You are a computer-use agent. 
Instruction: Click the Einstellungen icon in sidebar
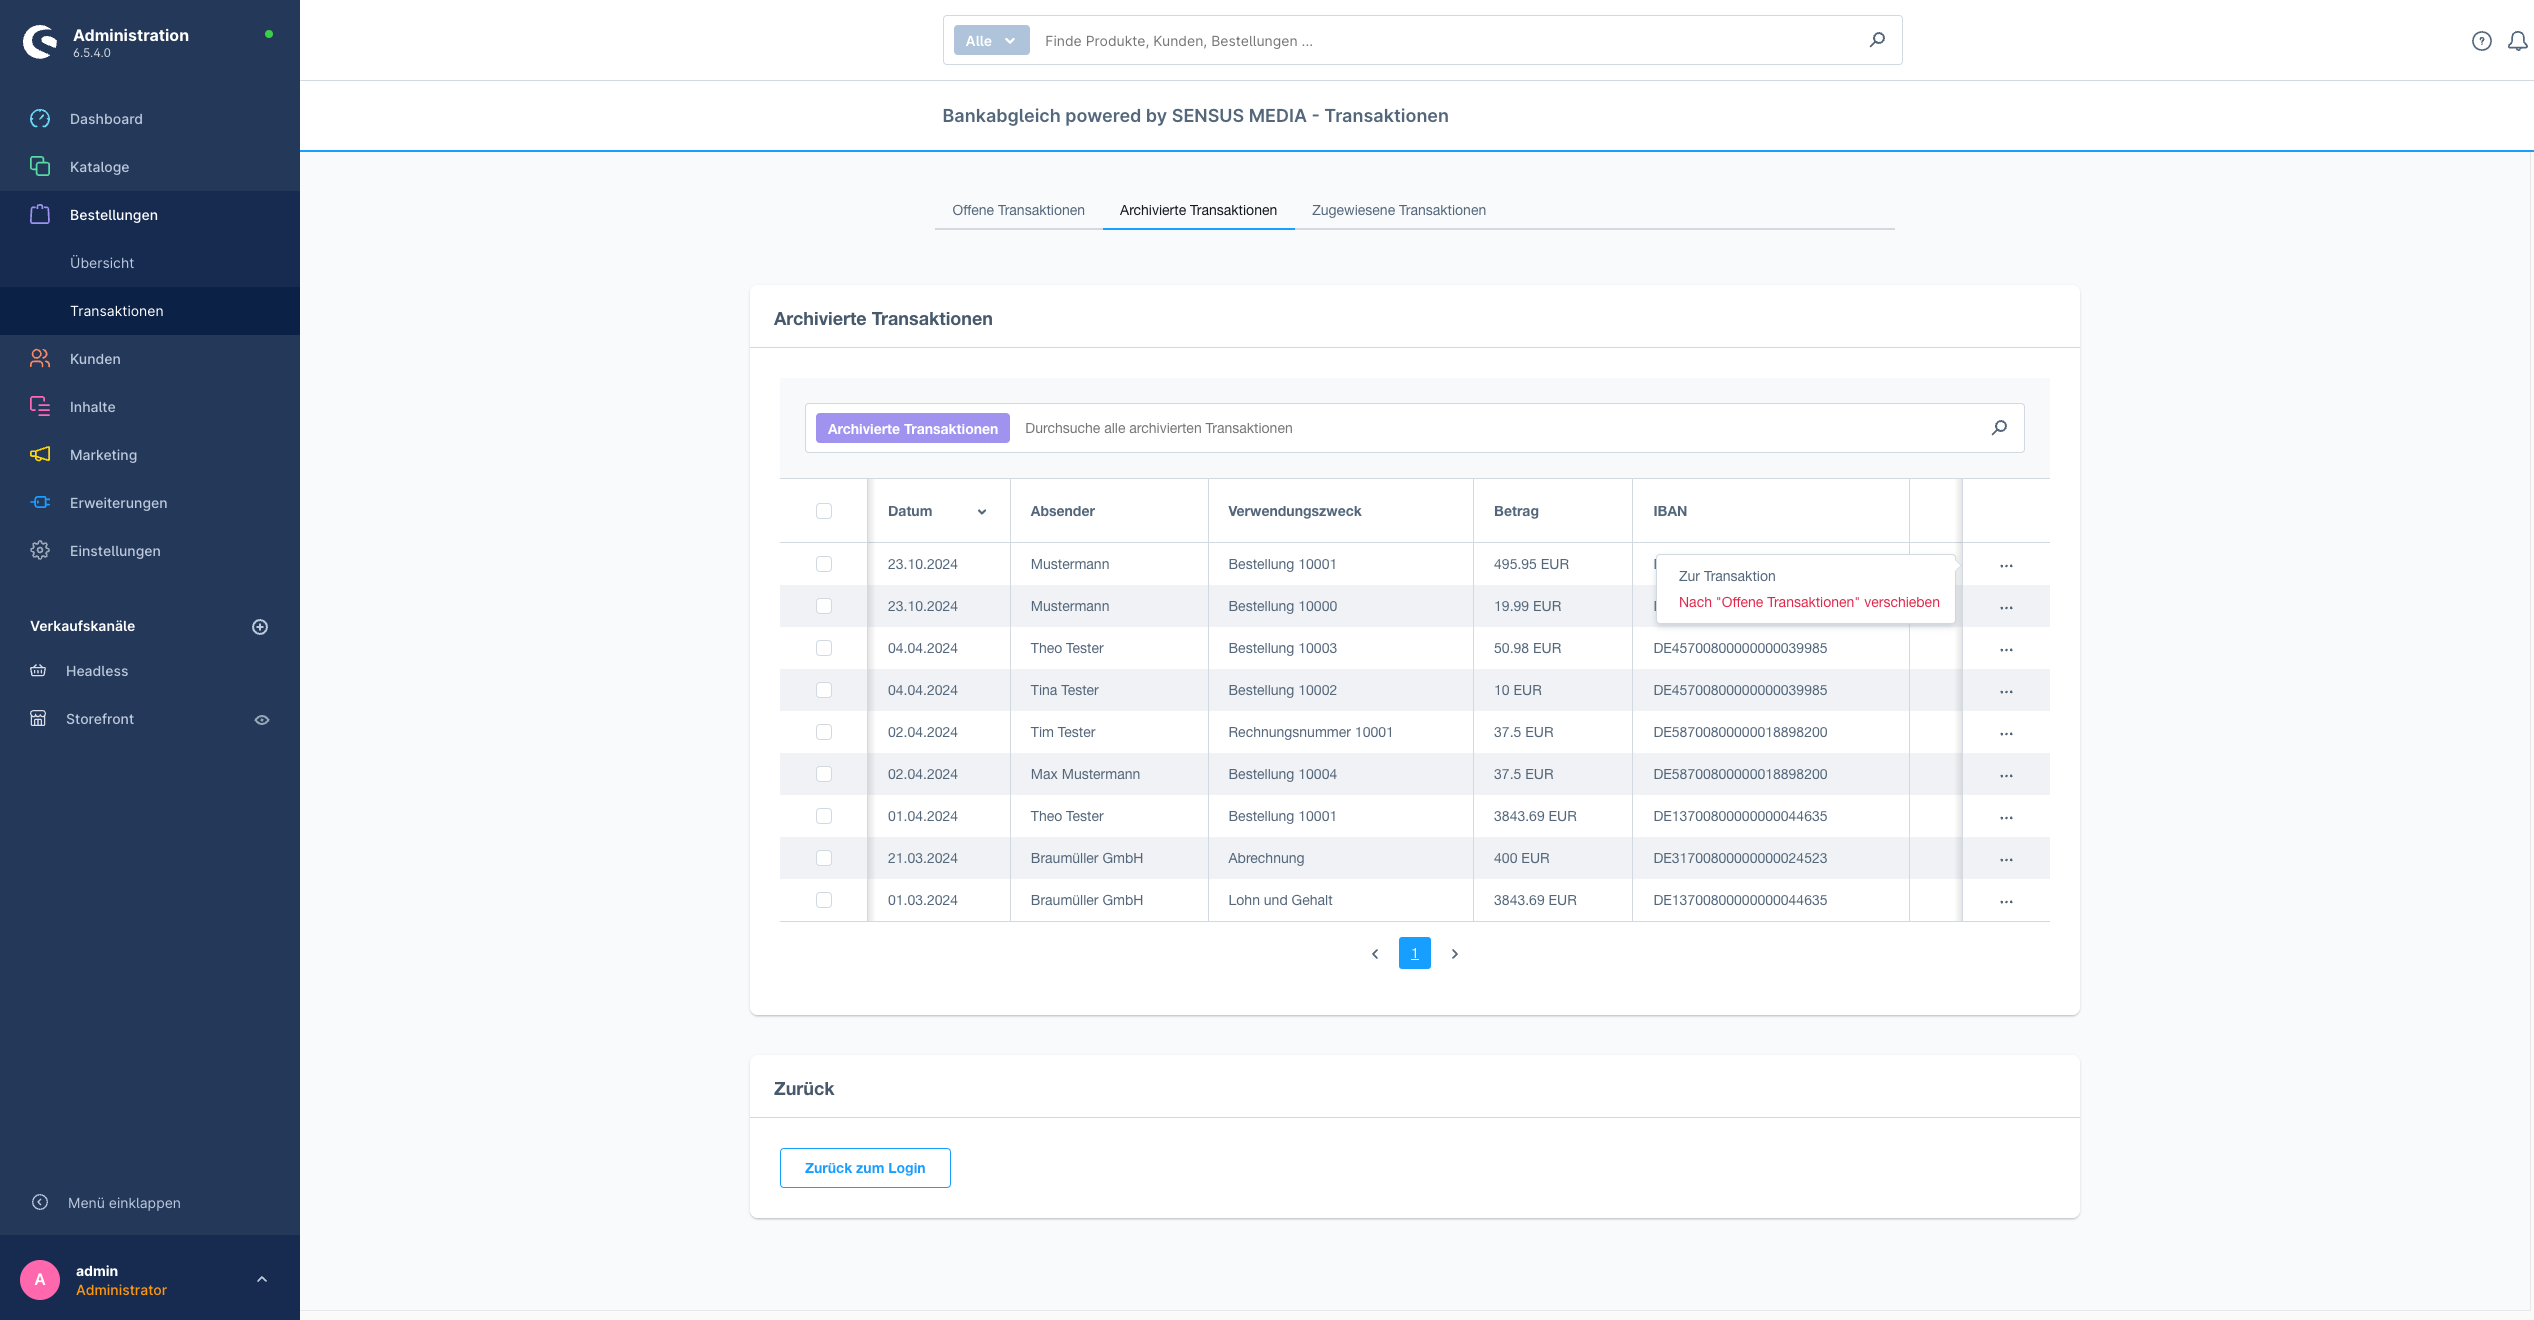pos(40,549)
